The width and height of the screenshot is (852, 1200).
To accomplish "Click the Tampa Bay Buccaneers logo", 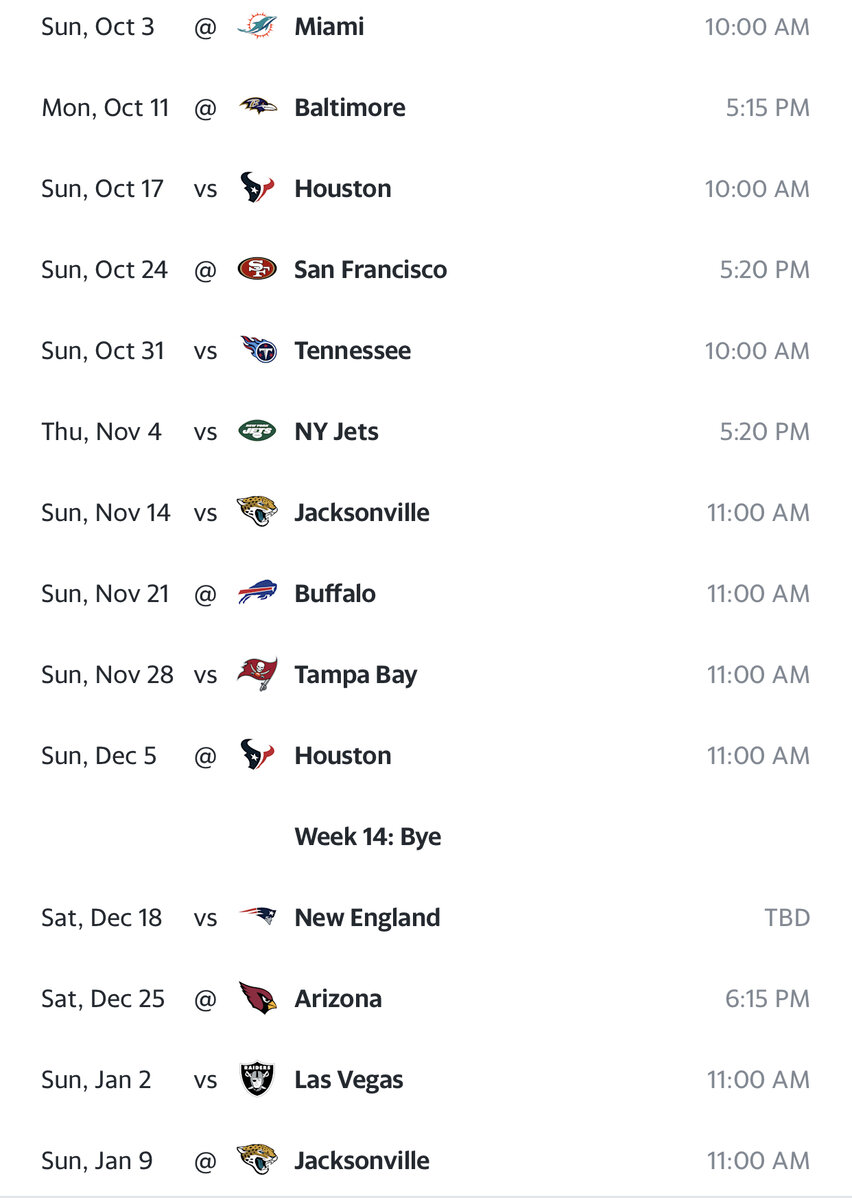I will [x=257, y=675].
